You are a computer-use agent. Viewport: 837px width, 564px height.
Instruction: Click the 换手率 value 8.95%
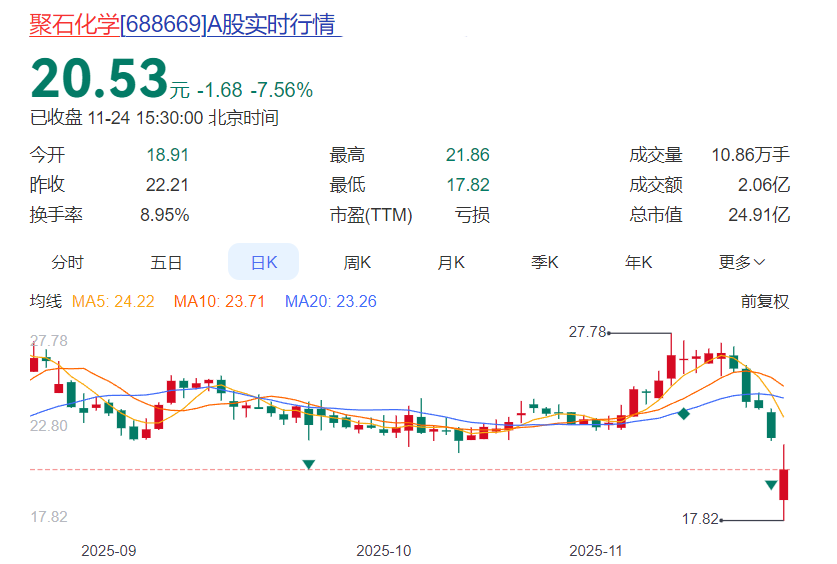[x=164, y=215]
